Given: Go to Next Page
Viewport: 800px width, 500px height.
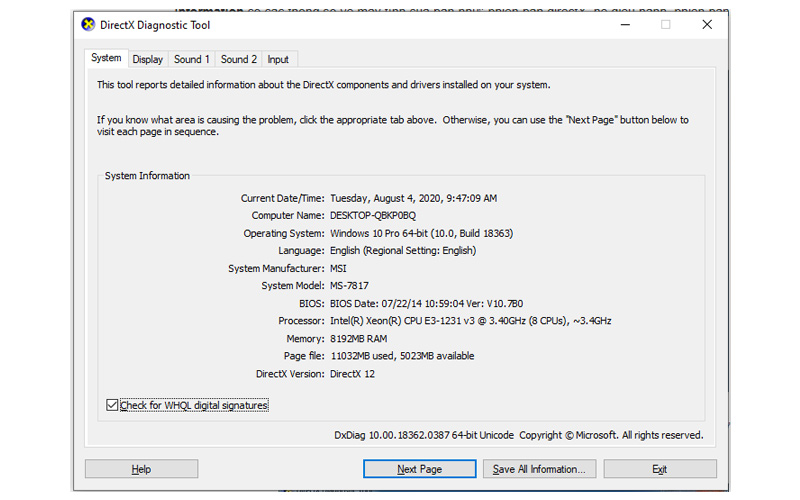Looking at the screenshot, I should click(x=419, y=469).
